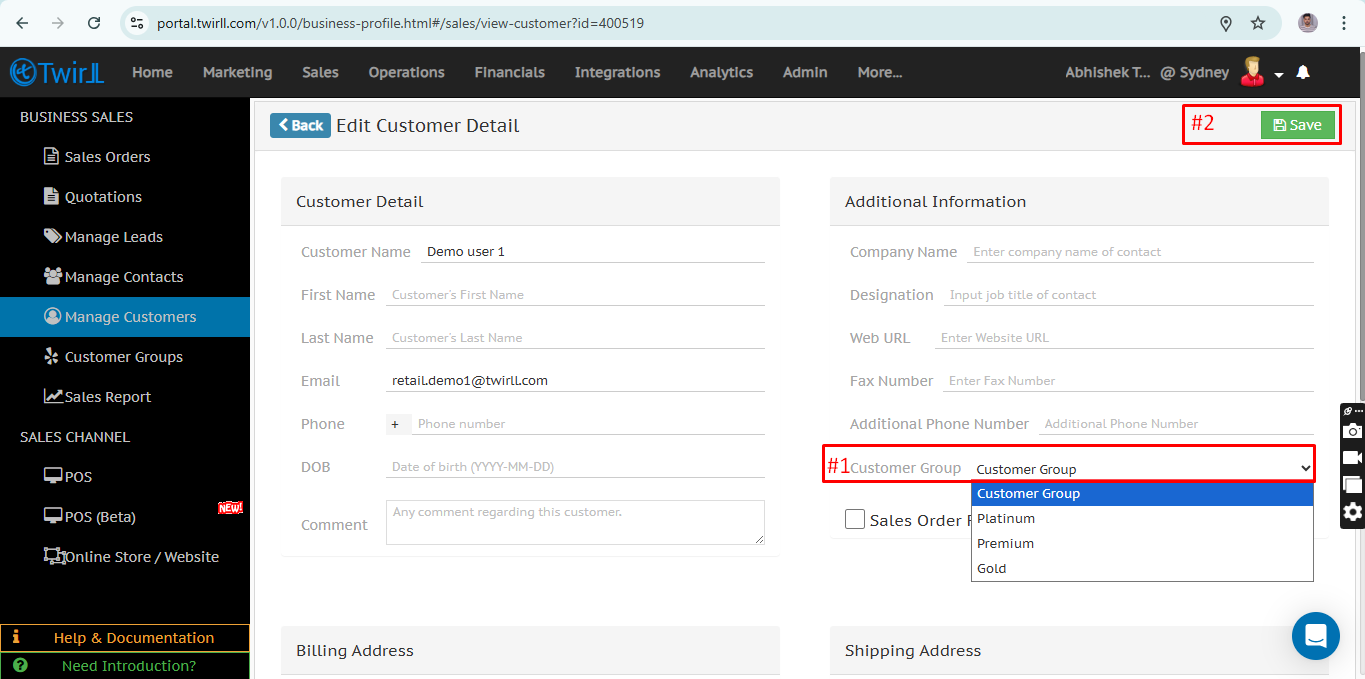This screenshot has height=679, width=1365.
Task: Go to Manage Leads
Action: 113,237
